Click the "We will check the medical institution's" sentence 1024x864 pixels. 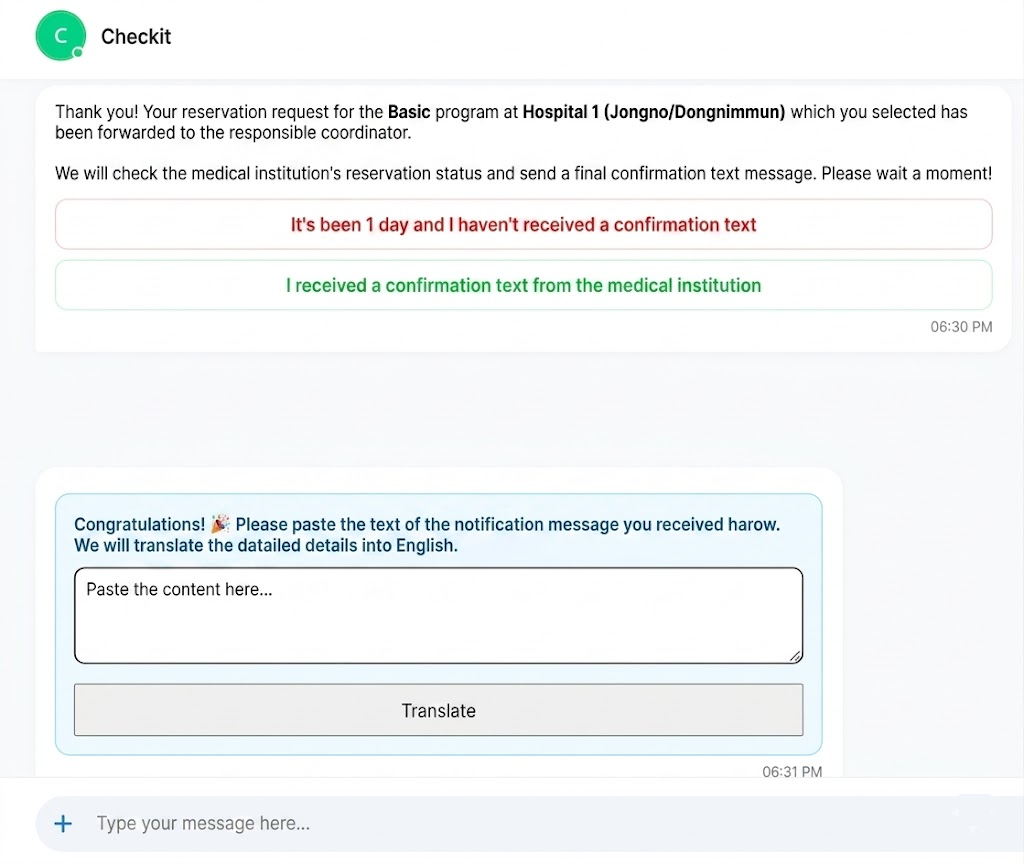(x=523, y=174)
